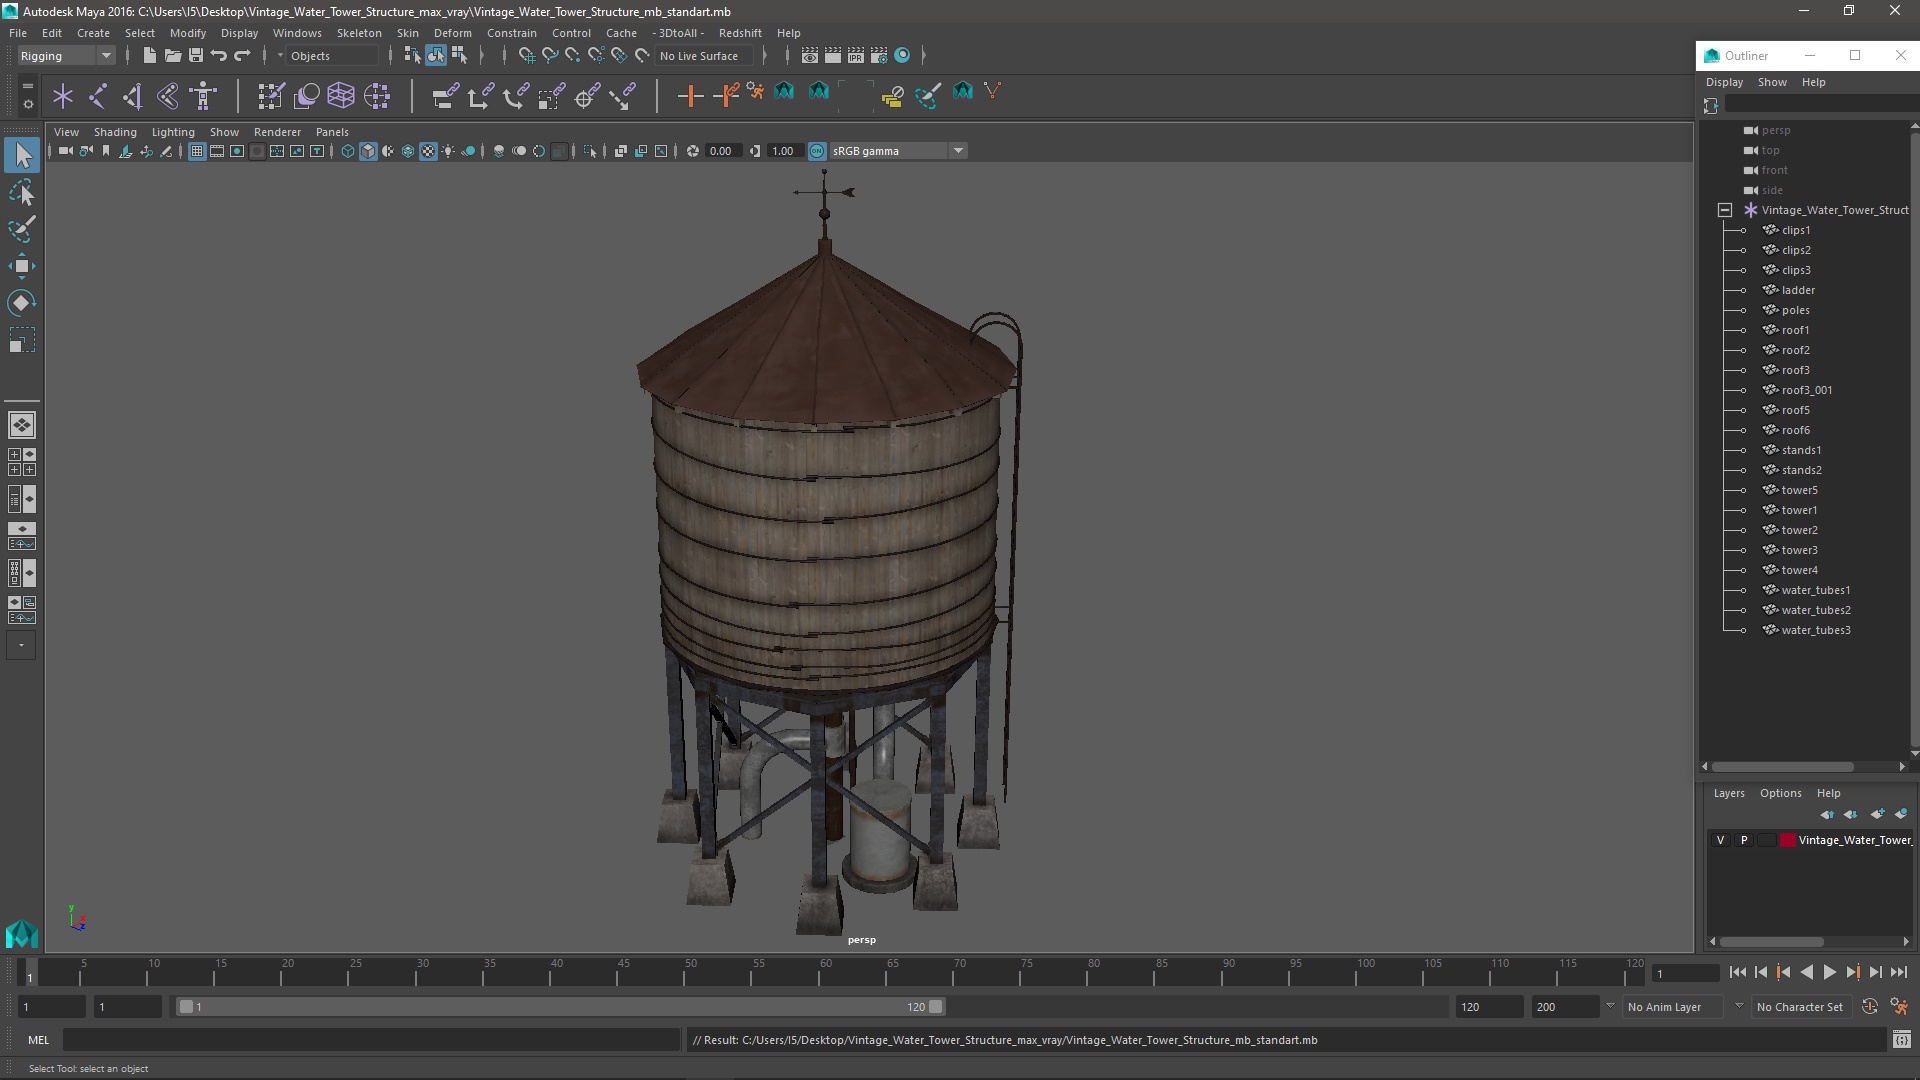Click the four-pane layout icon
This screenshot has height=1080, width=1920.
22,462
